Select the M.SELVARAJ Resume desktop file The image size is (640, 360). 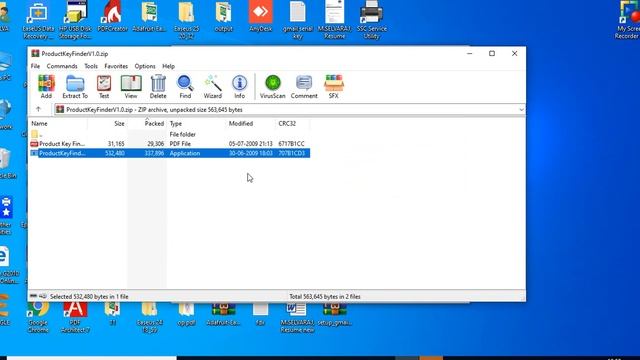tap(335, 20)
